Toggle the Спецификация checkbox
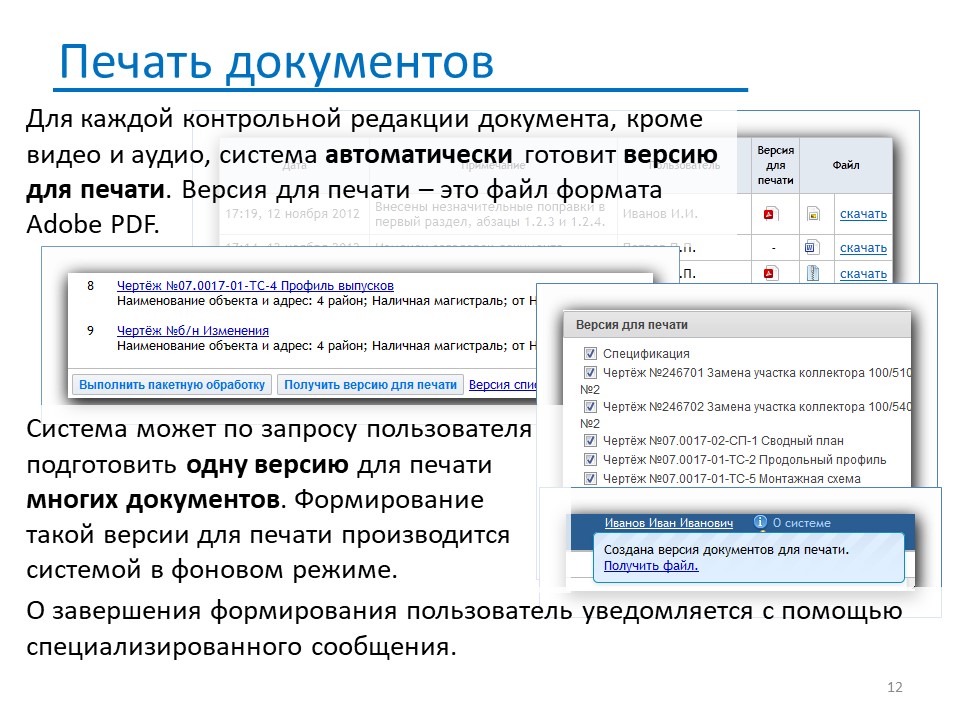The image size is (960, 720). (x=590, y=353)
